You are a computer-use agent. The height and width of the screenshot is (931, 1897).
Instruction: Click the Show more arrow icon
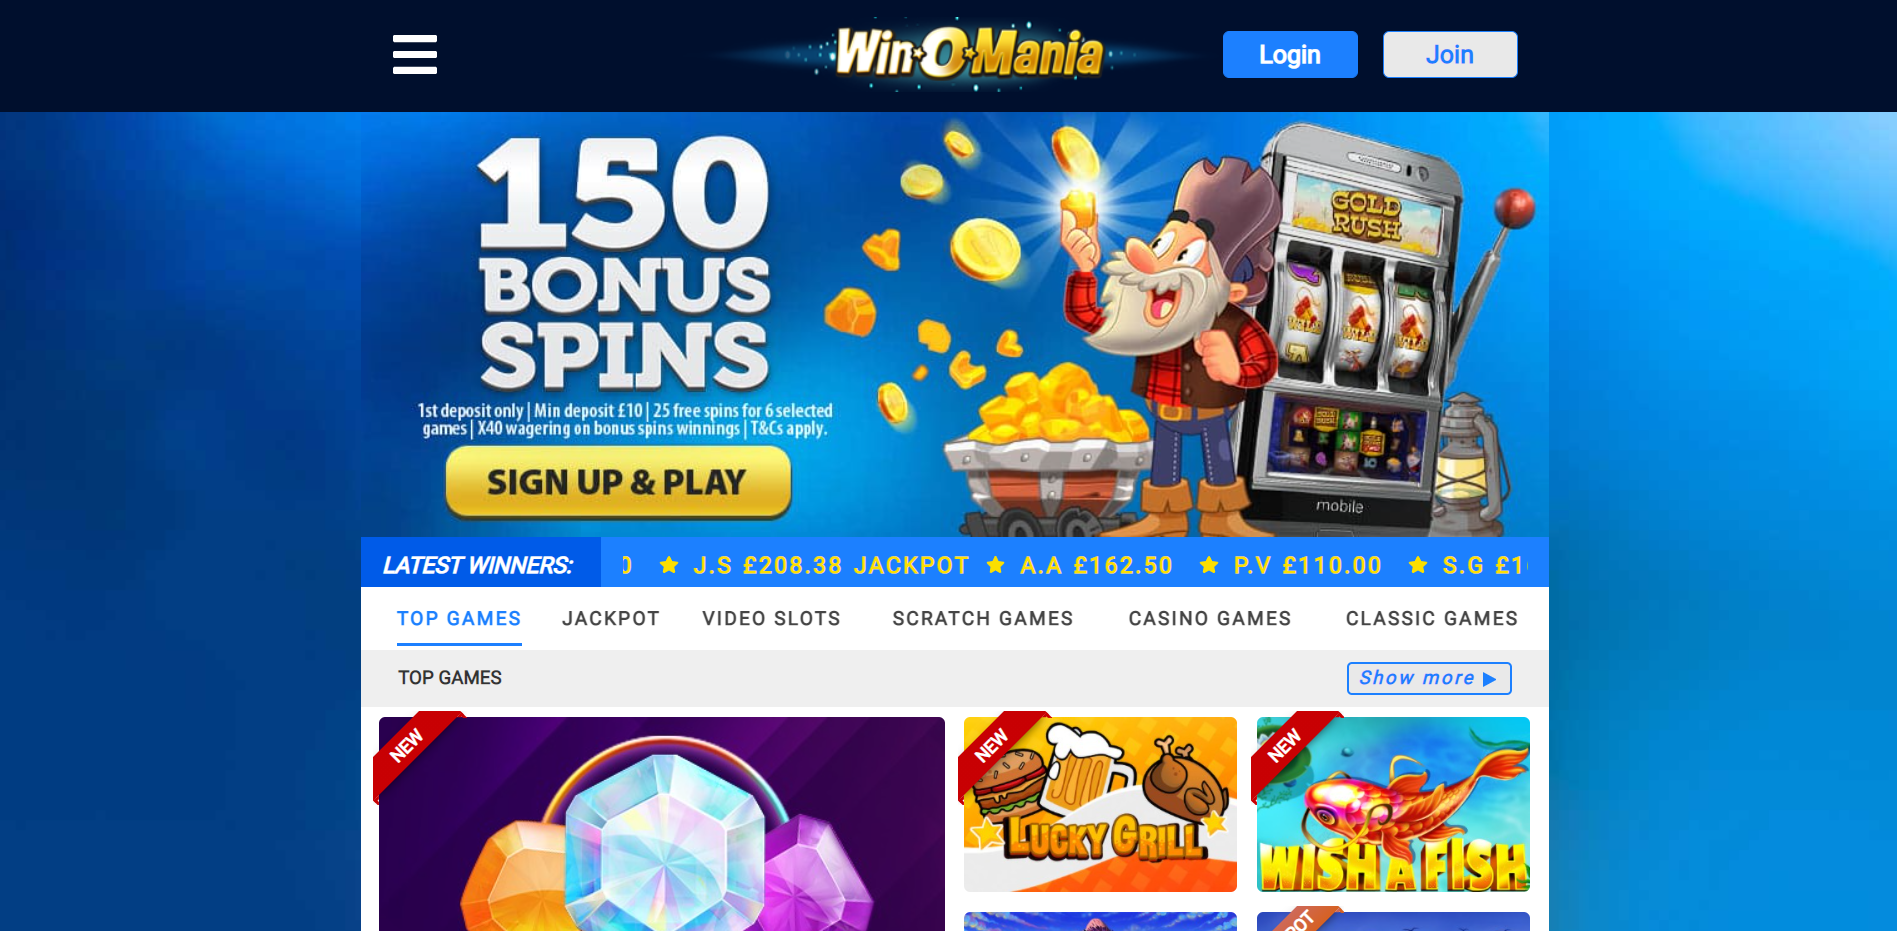pos(1490,679)
